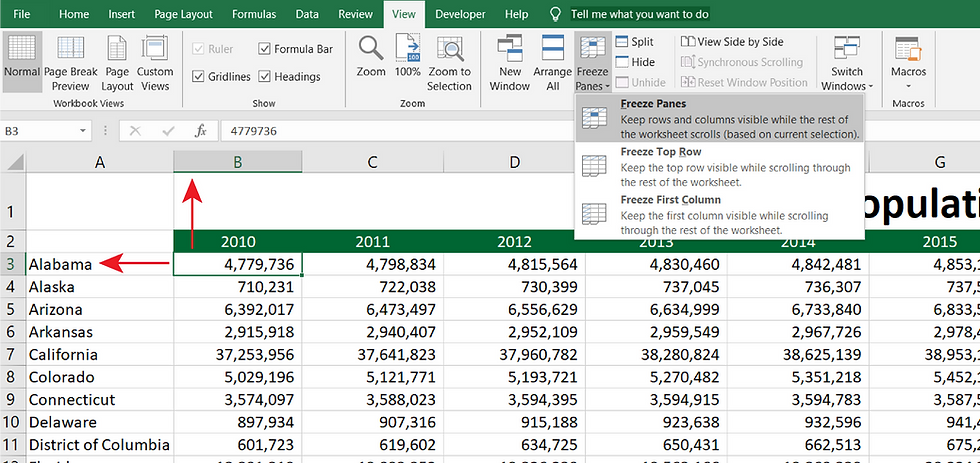Select the 2012 header cell
This screenshot has width=980, height=463.
pos(514,242)
